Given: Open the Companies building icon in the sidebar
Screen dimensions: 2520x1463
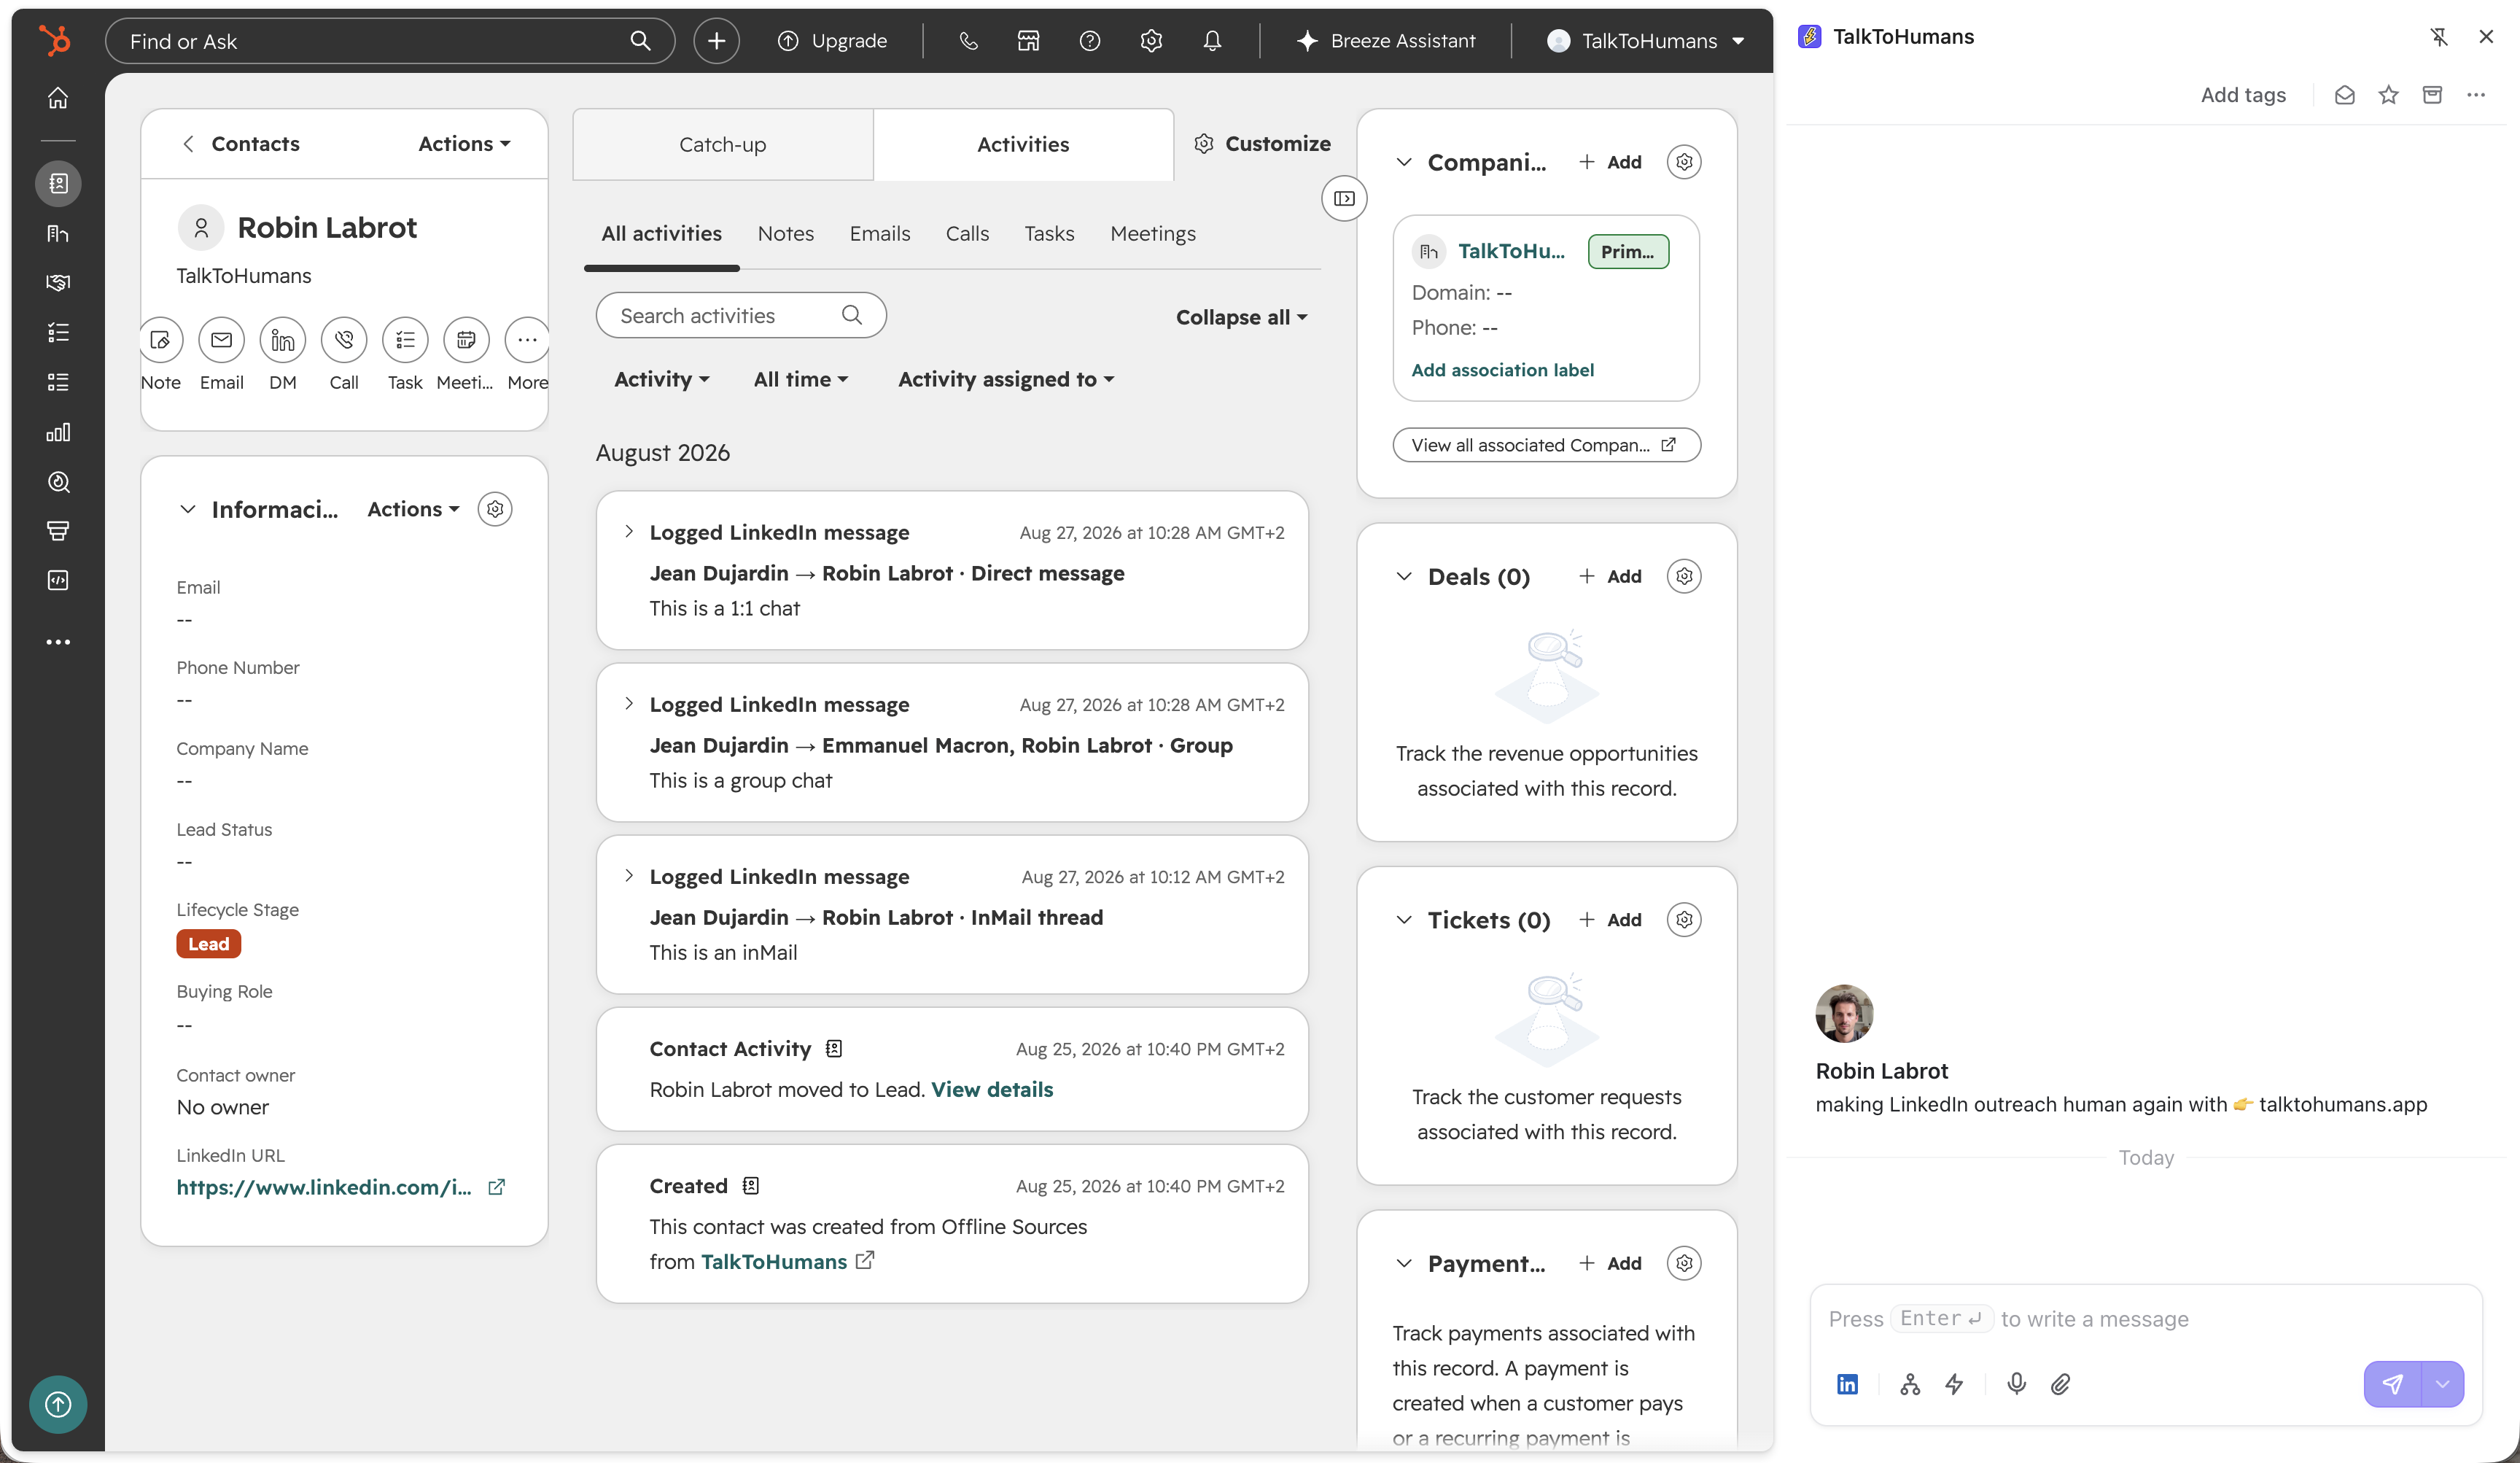Looking at the screenshot, I should pyautogui.click(x=58, y=233).
